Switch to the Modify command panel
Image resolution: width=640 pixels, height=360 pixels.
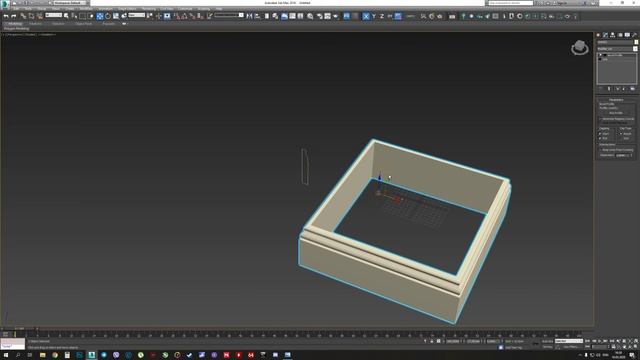(x=606, y=35)
